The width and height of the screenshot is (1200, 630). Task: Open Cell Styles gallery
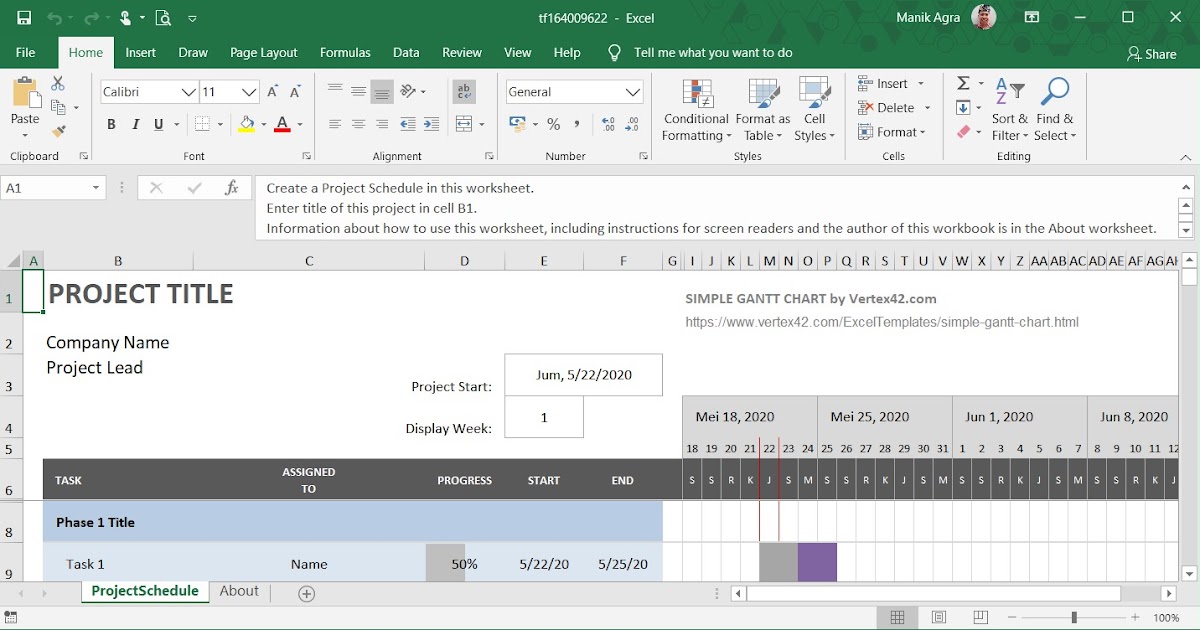[x=815, y=110]
